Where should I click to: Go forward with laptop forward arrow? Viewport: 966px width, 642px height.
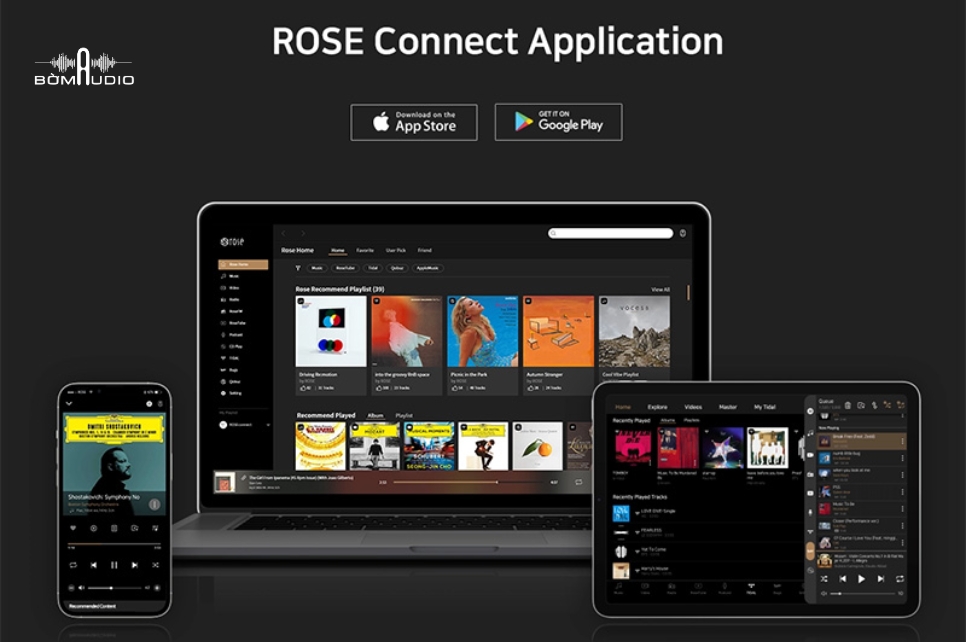(x=303, y=234)
